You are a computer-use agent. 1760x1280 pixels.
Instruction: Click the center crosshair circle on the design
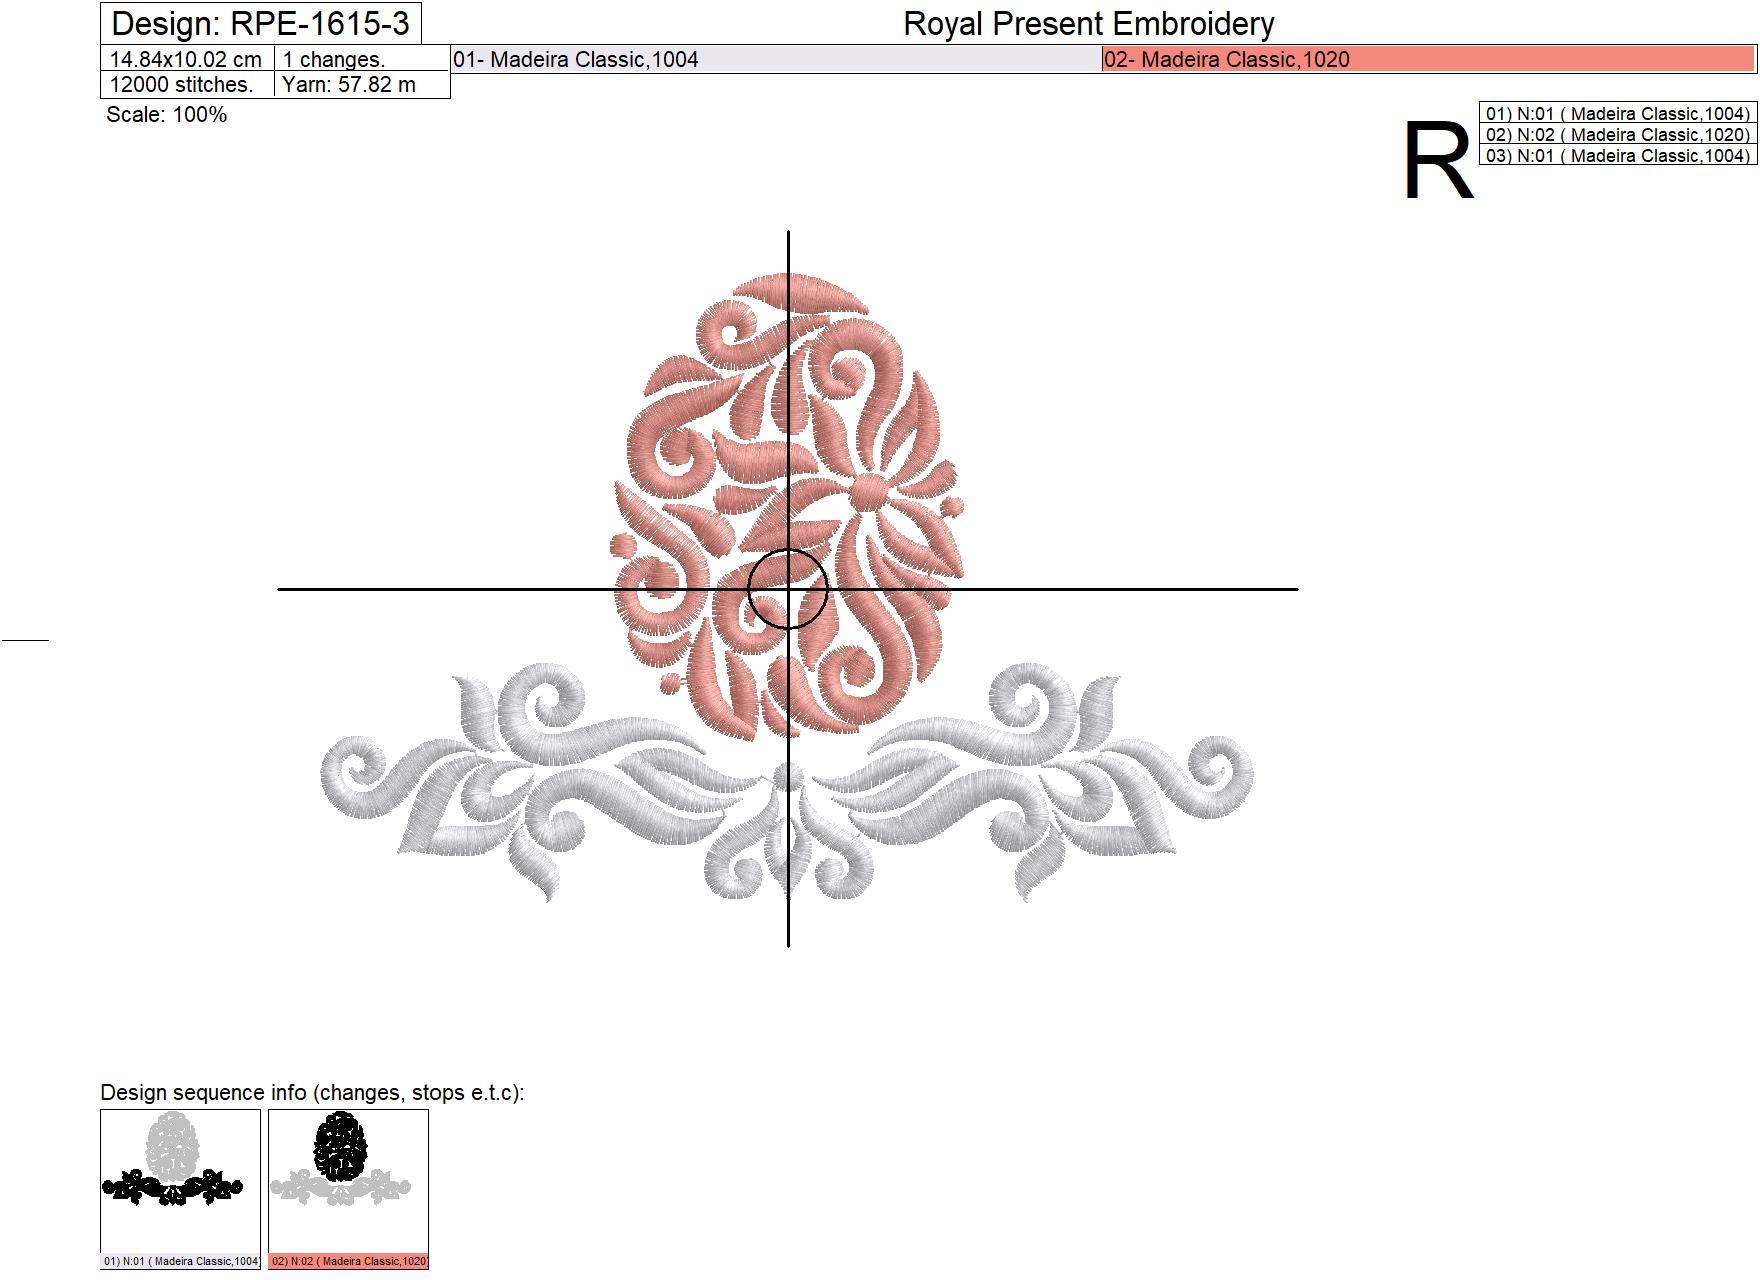788,589
